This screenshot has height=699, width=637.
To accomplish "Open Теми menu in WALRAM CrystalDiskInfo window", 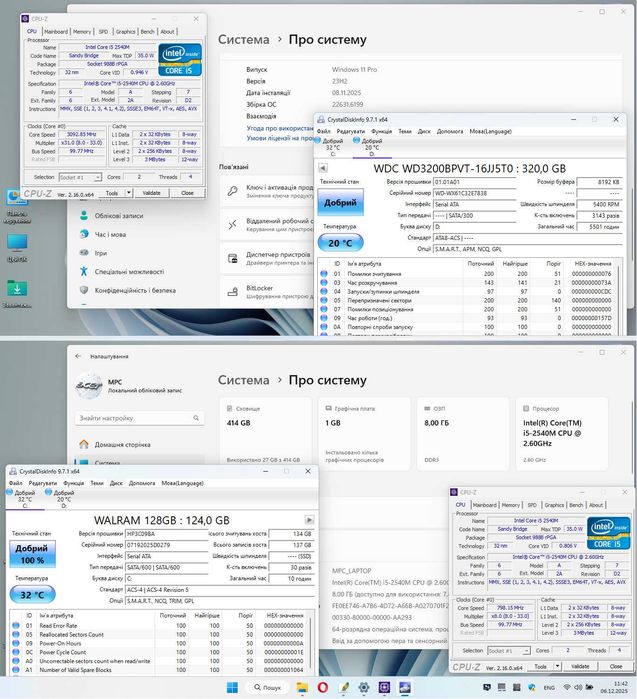I will pyautogui.click(x=97, y=483).
